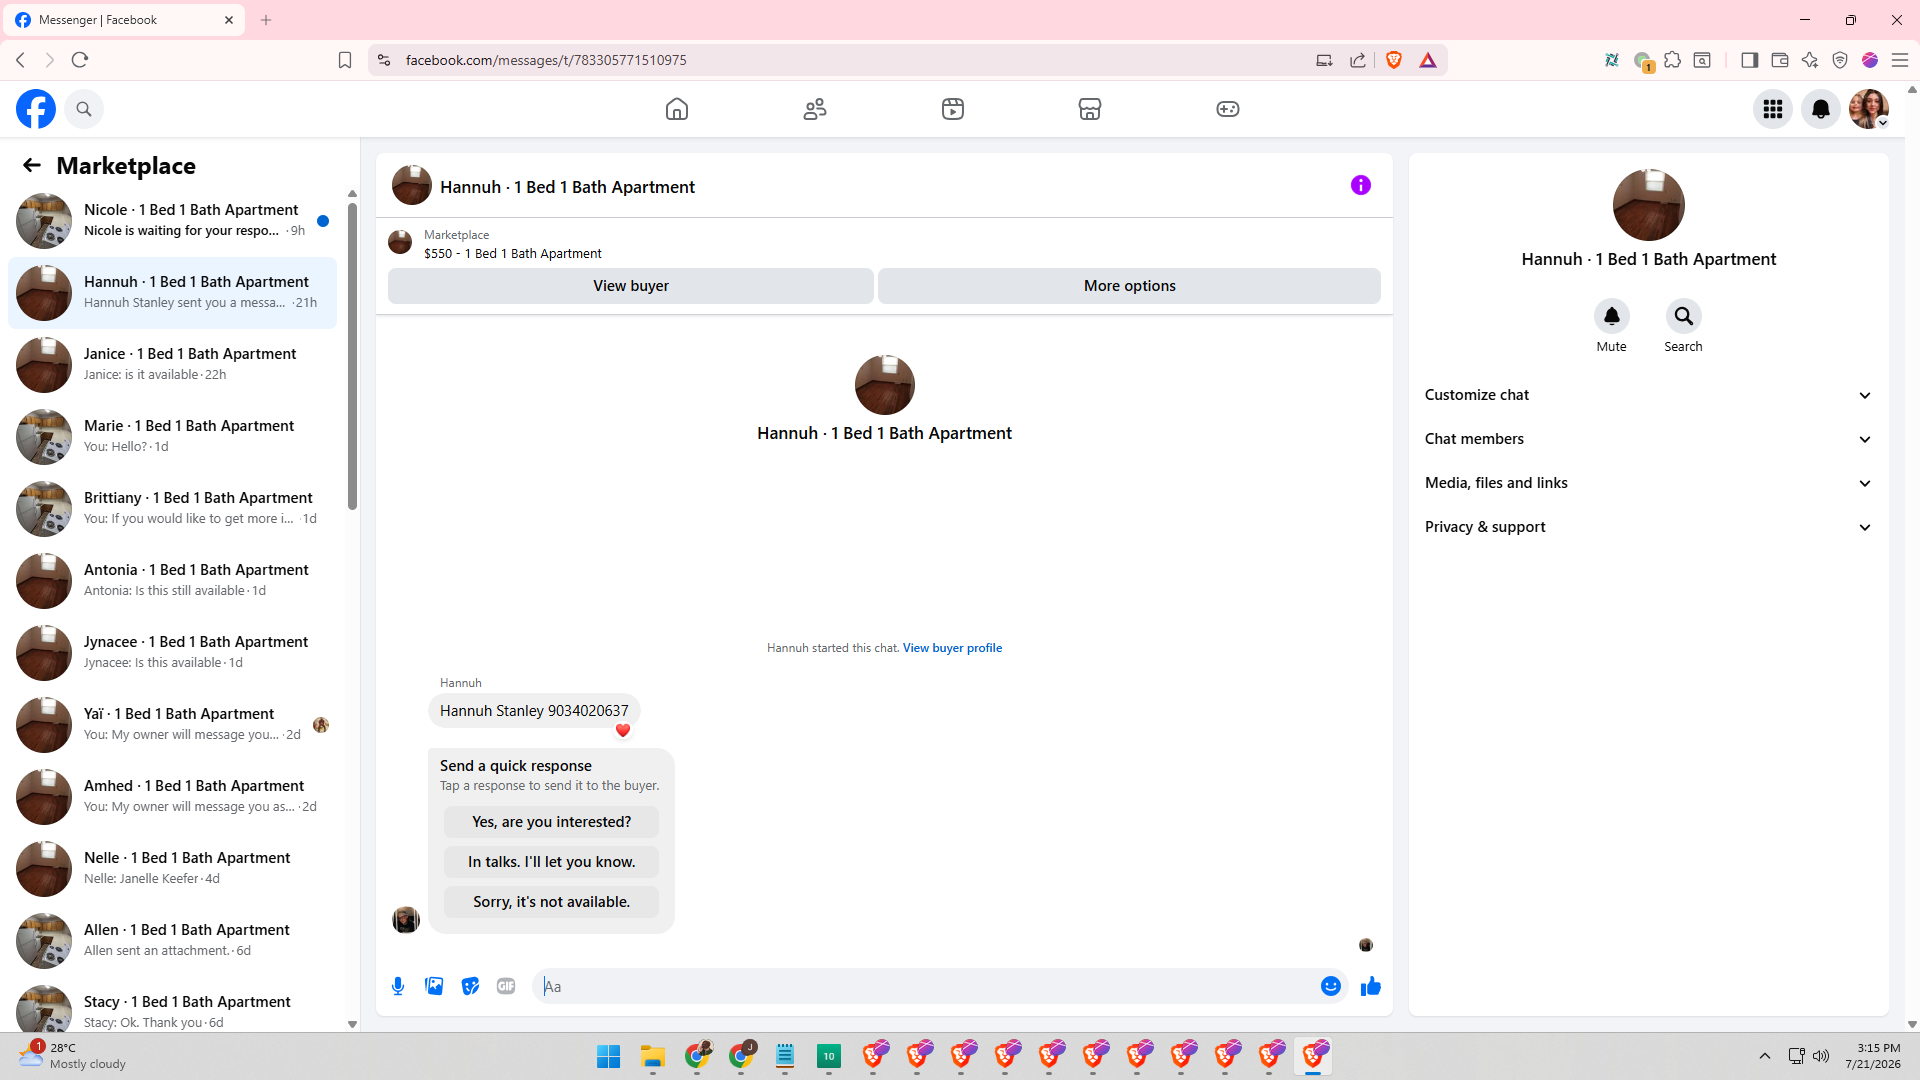Search within the Hannuh conversation
The width and height of the screenshot is (1920, 1080).
1683,317
